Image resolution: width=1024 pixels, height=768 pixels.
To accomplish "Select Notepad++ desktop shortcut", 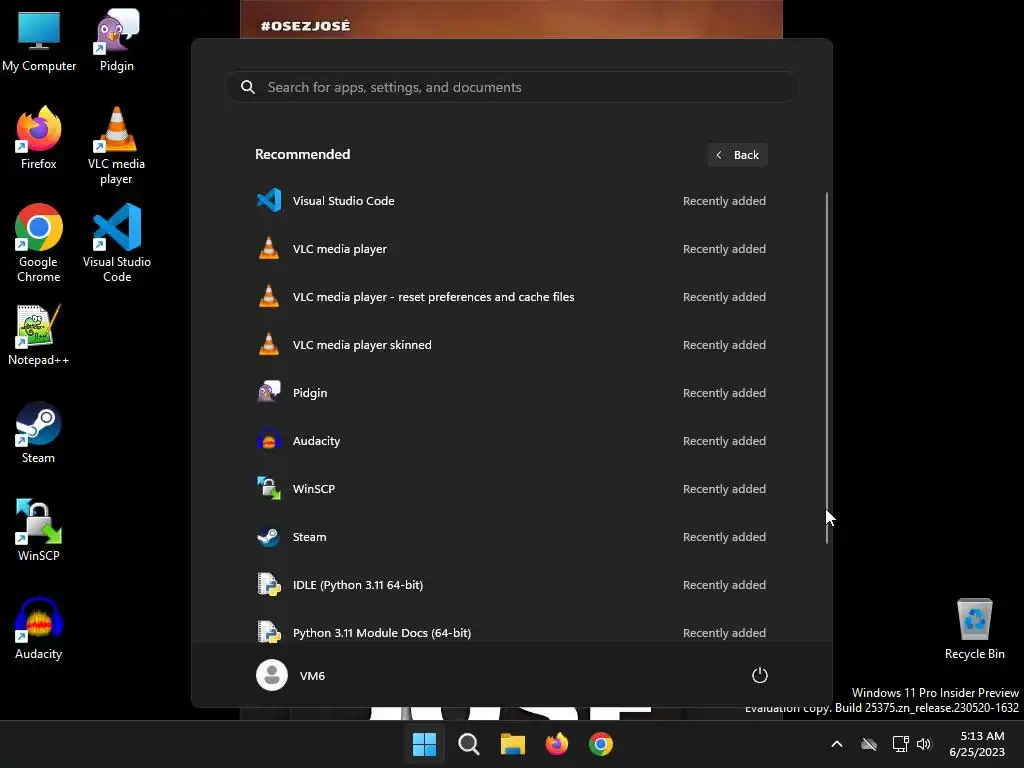I will [39, 334].
